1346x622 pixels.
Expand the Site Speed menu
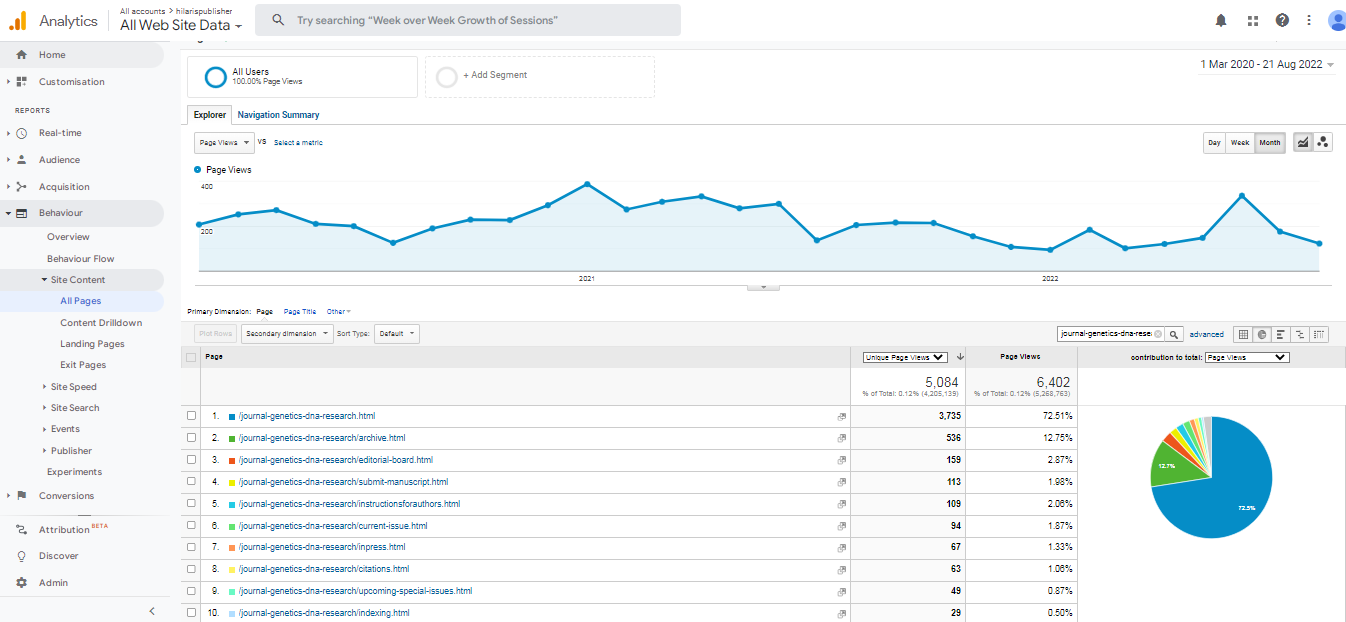73,387
